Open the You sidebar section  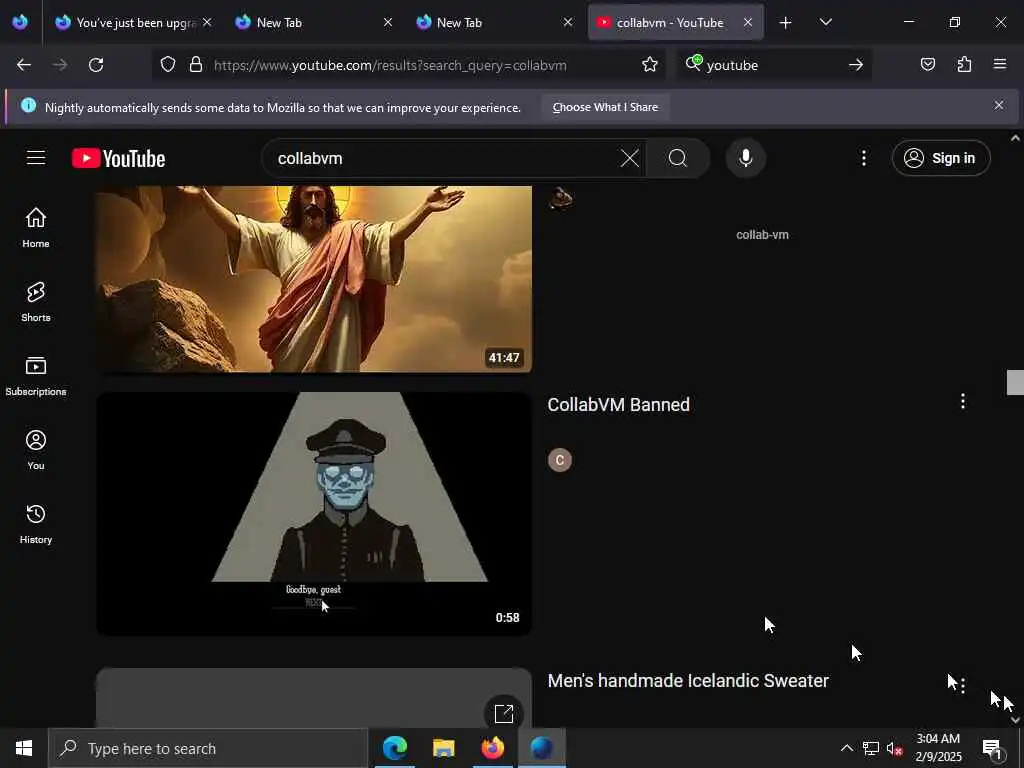point(36,449)
